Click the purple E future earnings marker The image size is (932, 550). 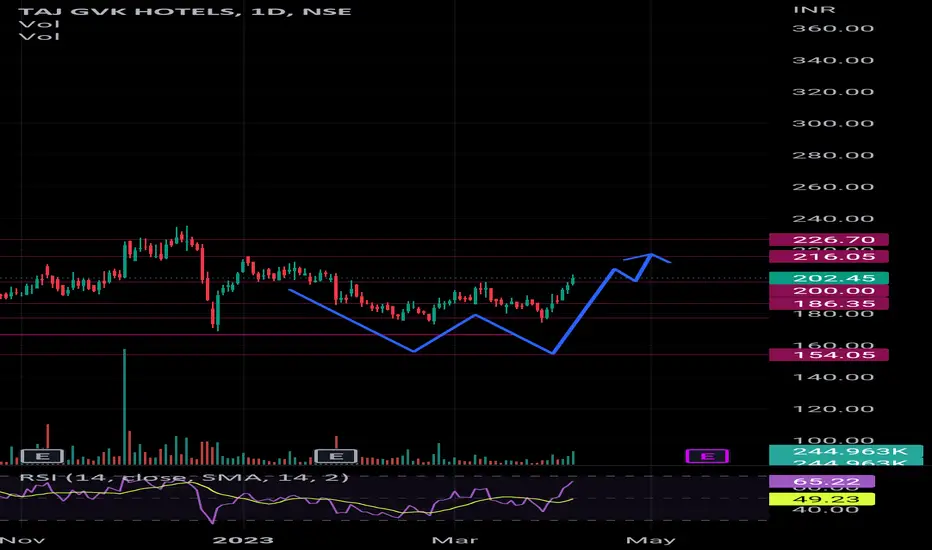707,456
